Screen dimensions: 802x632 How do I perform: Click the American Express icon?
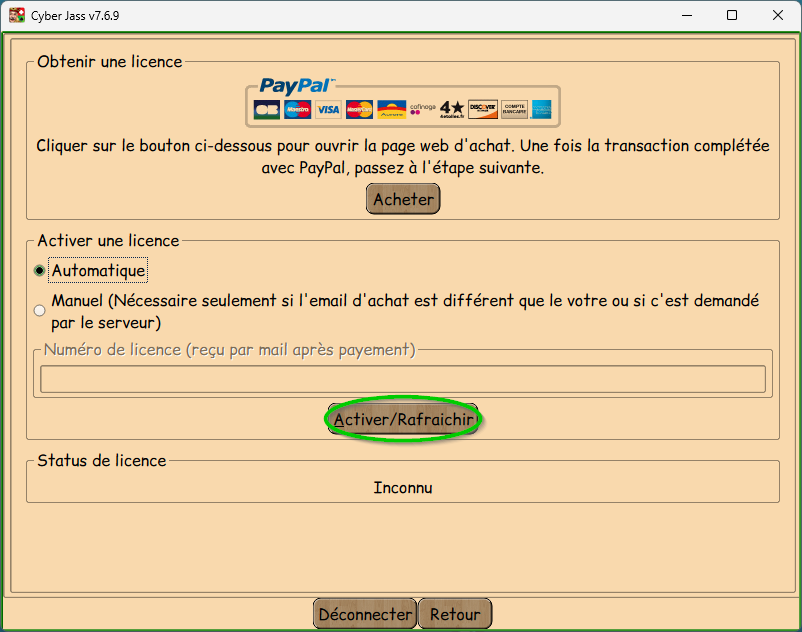542,109
